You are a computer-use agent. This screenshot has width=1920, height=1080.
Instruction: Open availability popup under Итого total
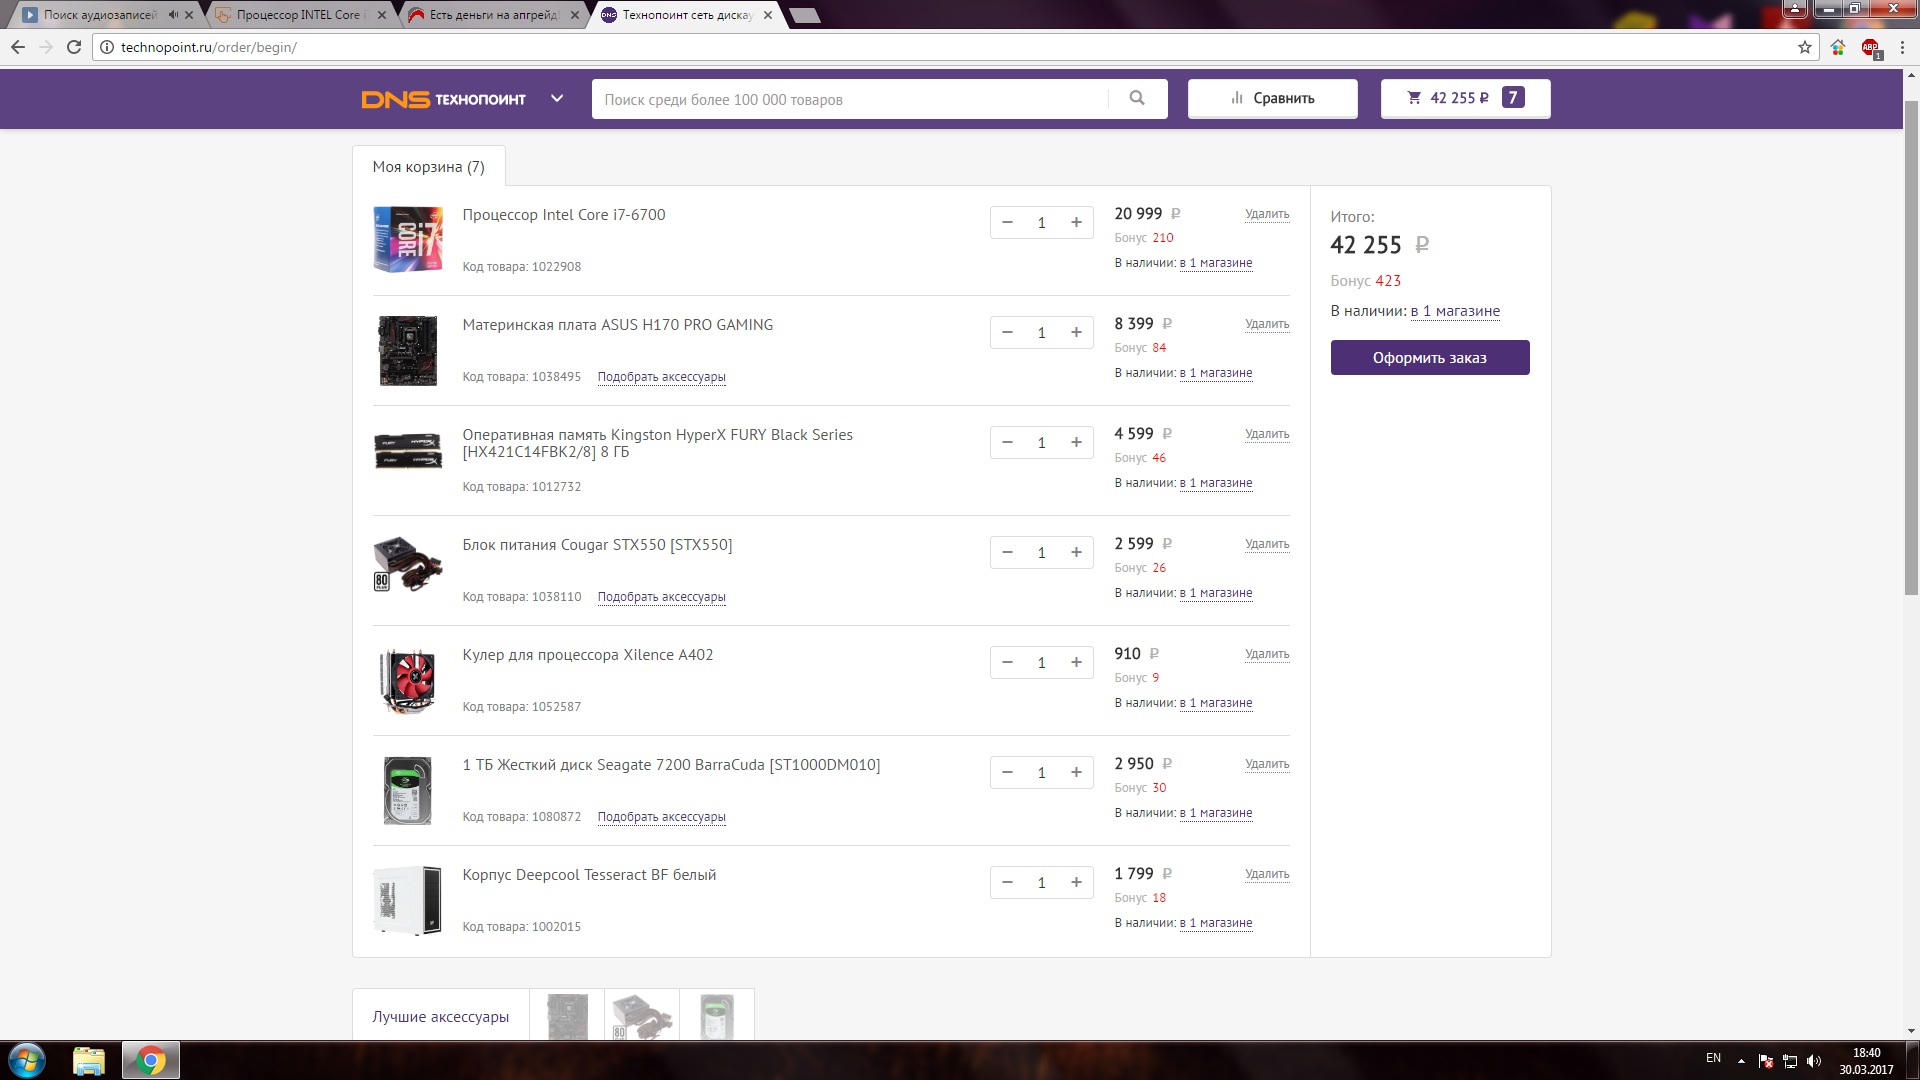click(1455, 311)
